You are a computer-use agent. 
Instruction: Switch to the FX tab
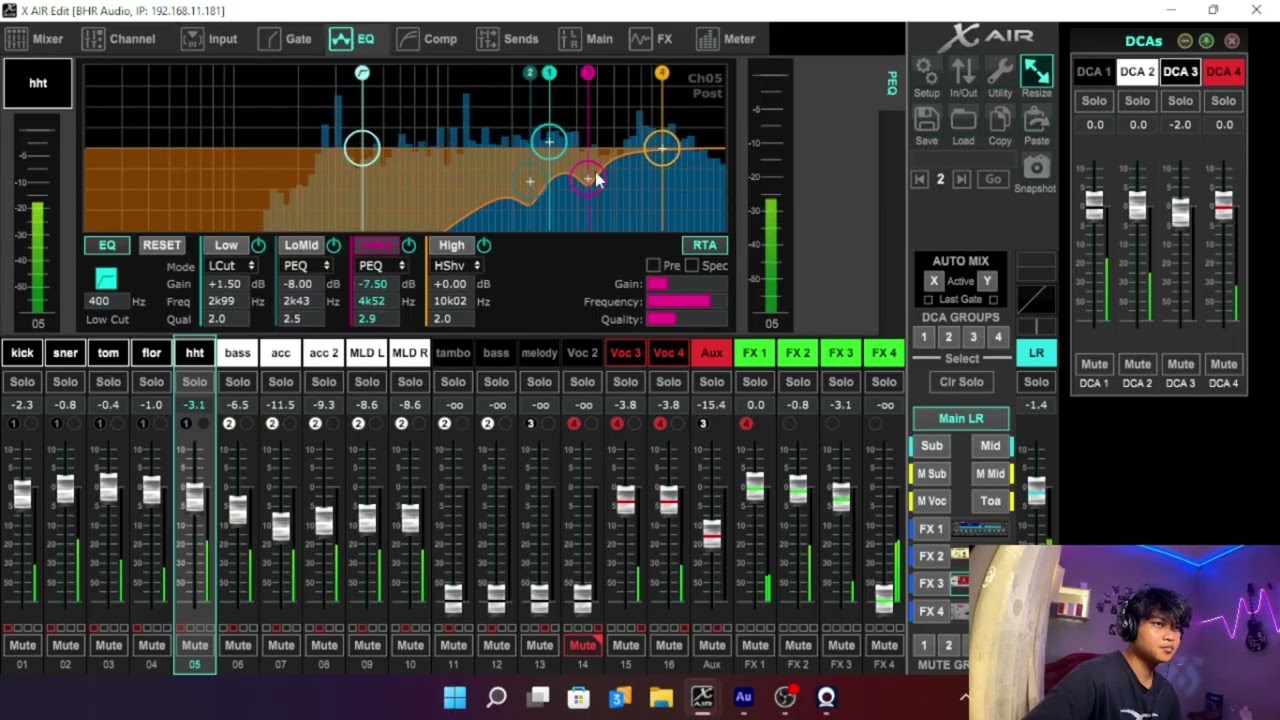[651, 39]
